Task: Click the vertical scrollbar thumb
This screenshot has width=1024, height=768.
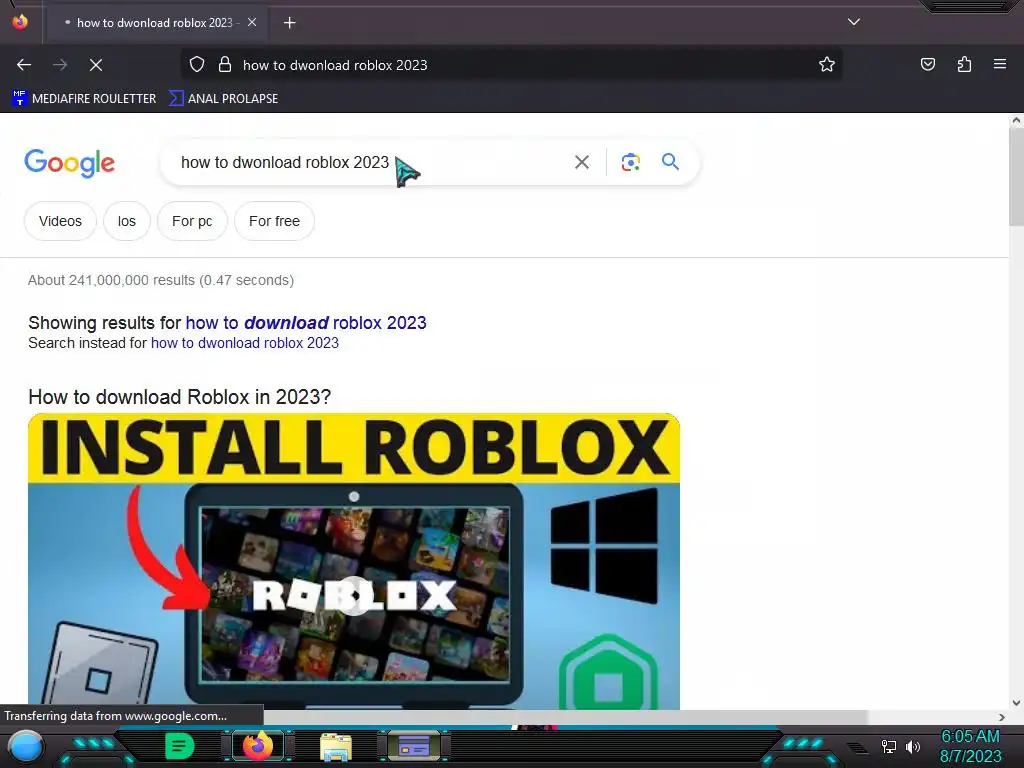Action: 1016,177
